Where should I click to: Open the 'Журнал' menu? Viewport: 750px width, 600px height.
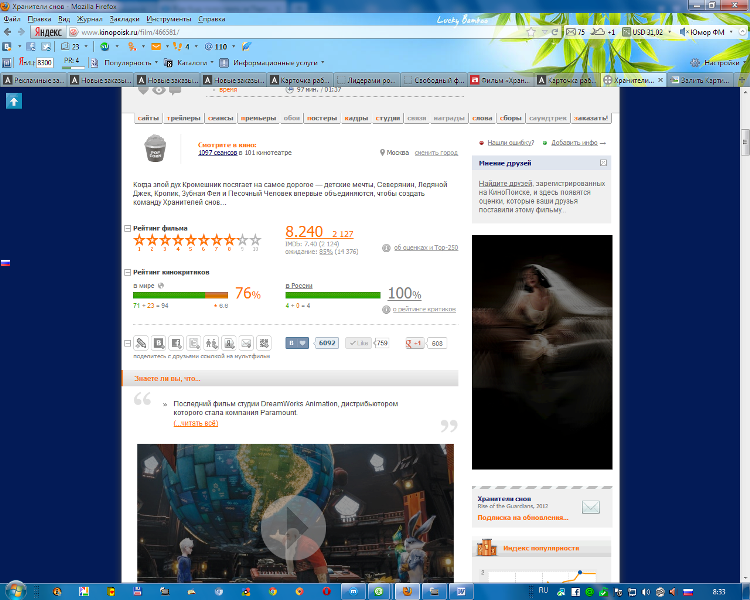(89, 19)
